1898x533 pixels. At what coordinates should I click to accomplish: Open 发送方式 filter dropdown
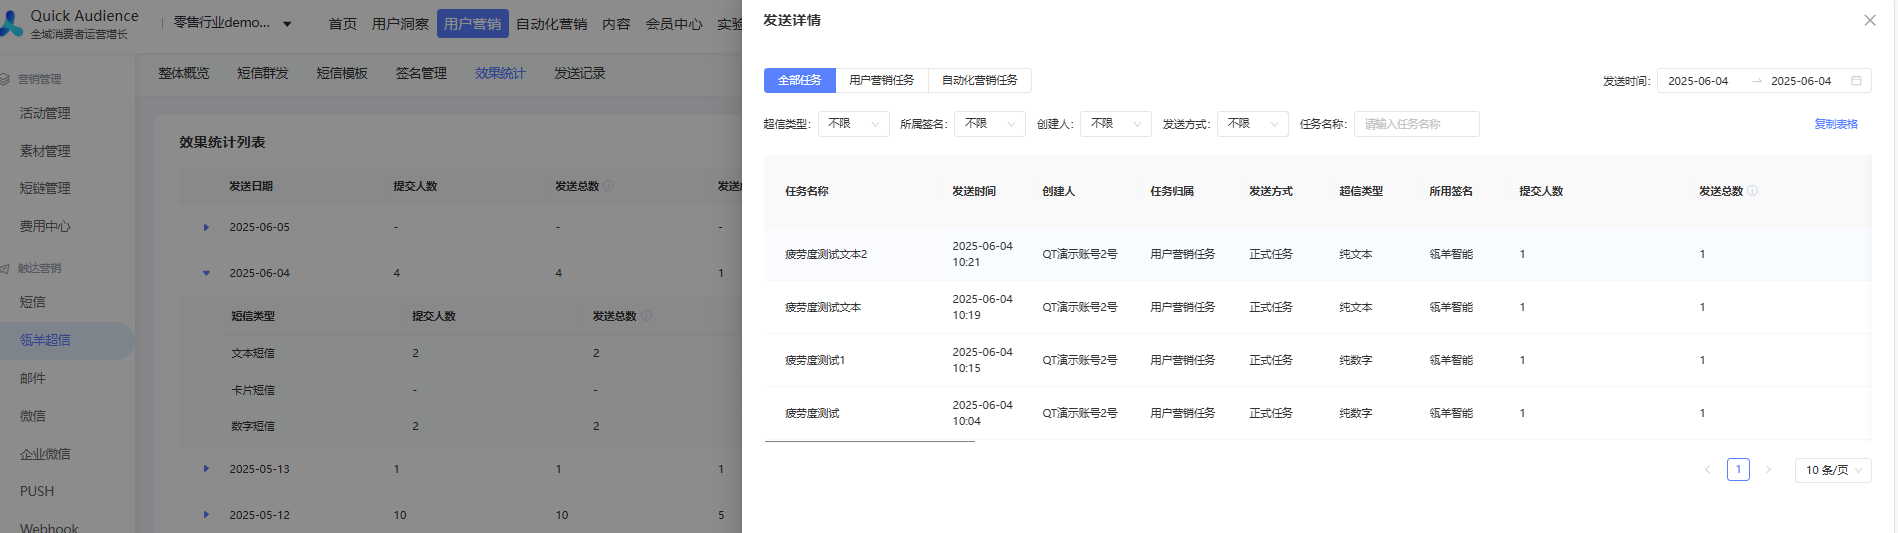[1252, 124]
